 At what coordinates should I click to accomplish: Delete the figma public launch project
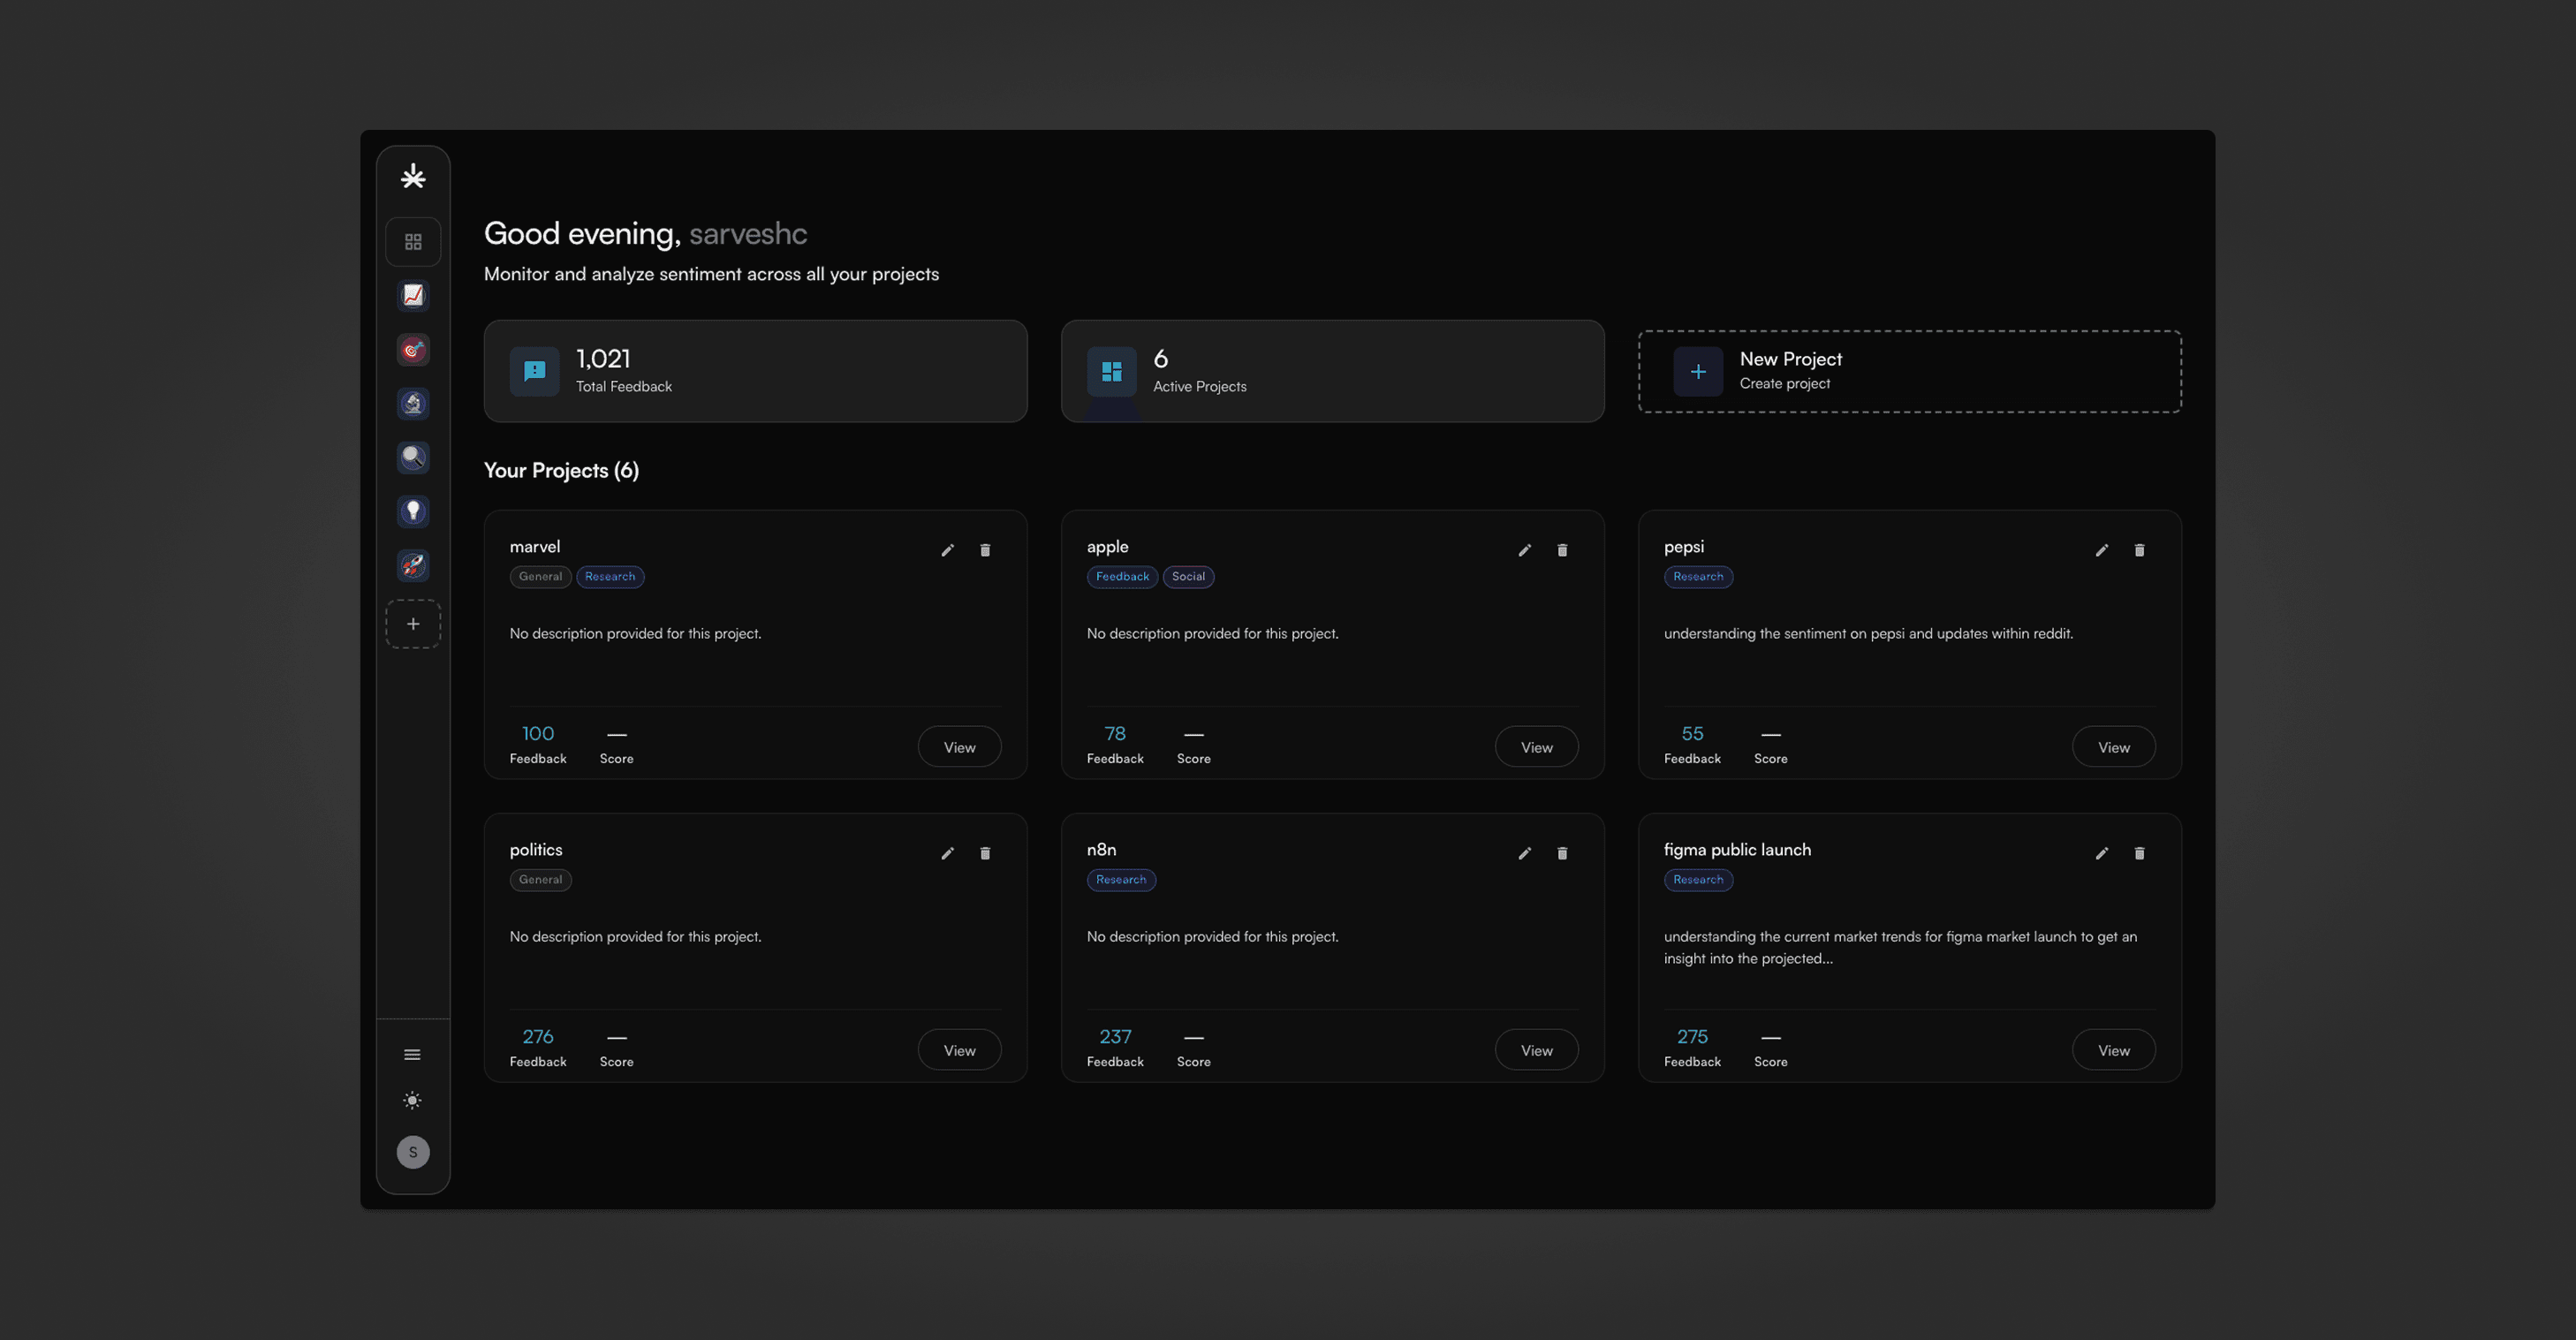(2139, 853)
